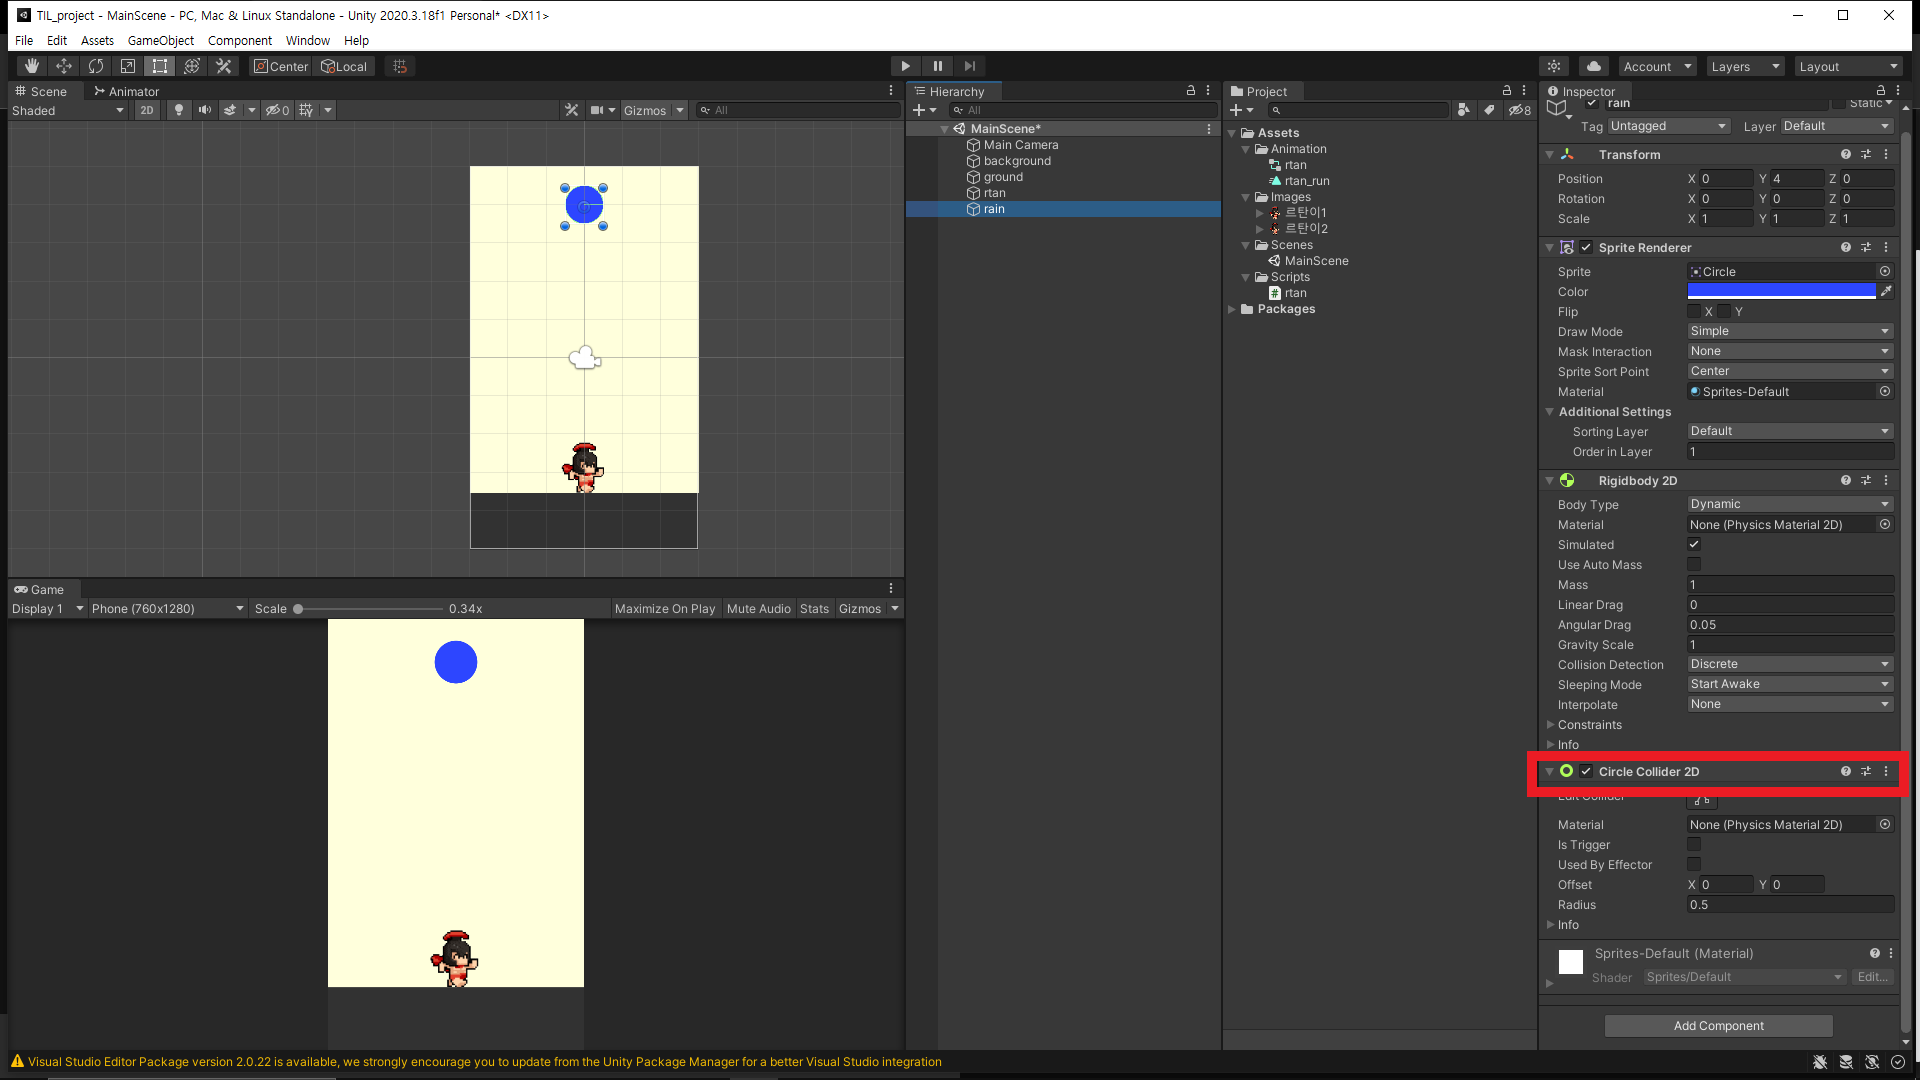Toggle Is Trigger checkbox on collider

click(x=1695, y=844)
